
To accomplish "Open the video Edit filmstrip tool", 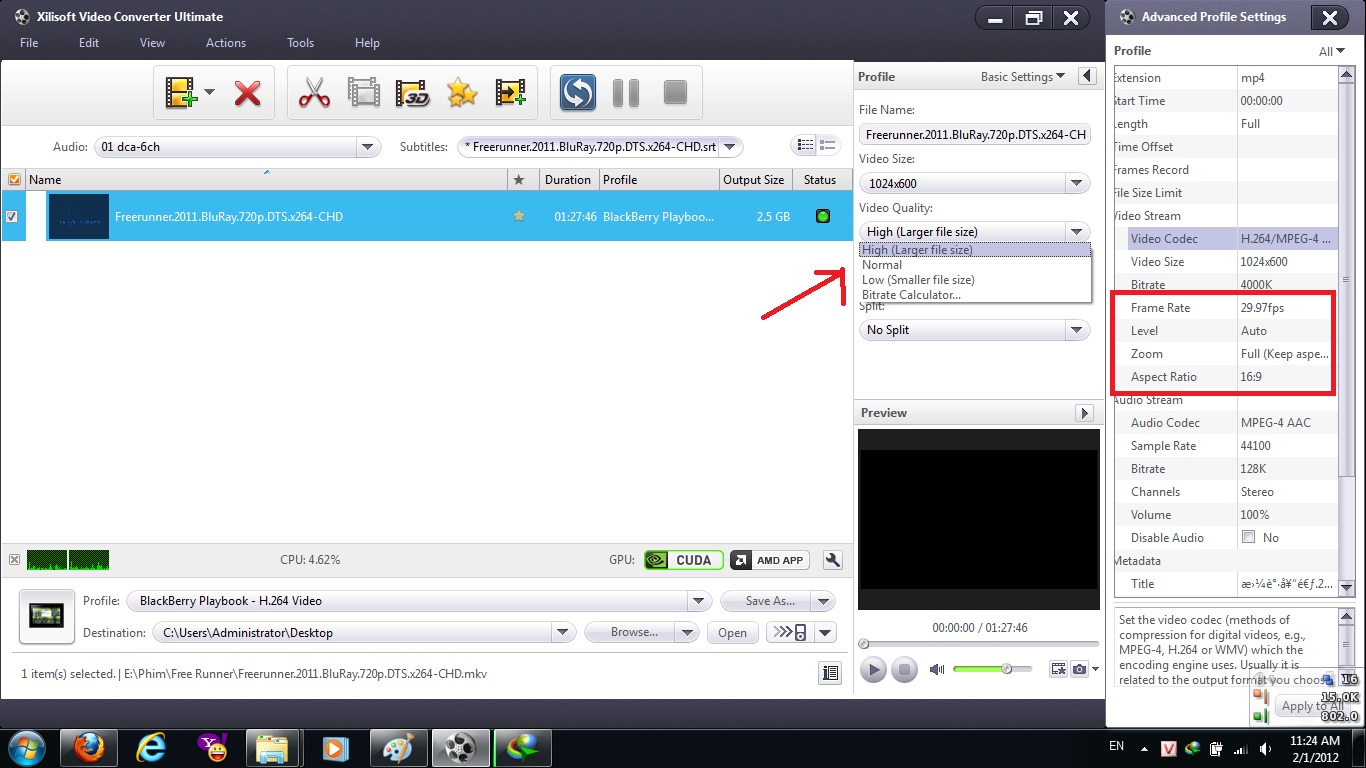I will [364, 93].
